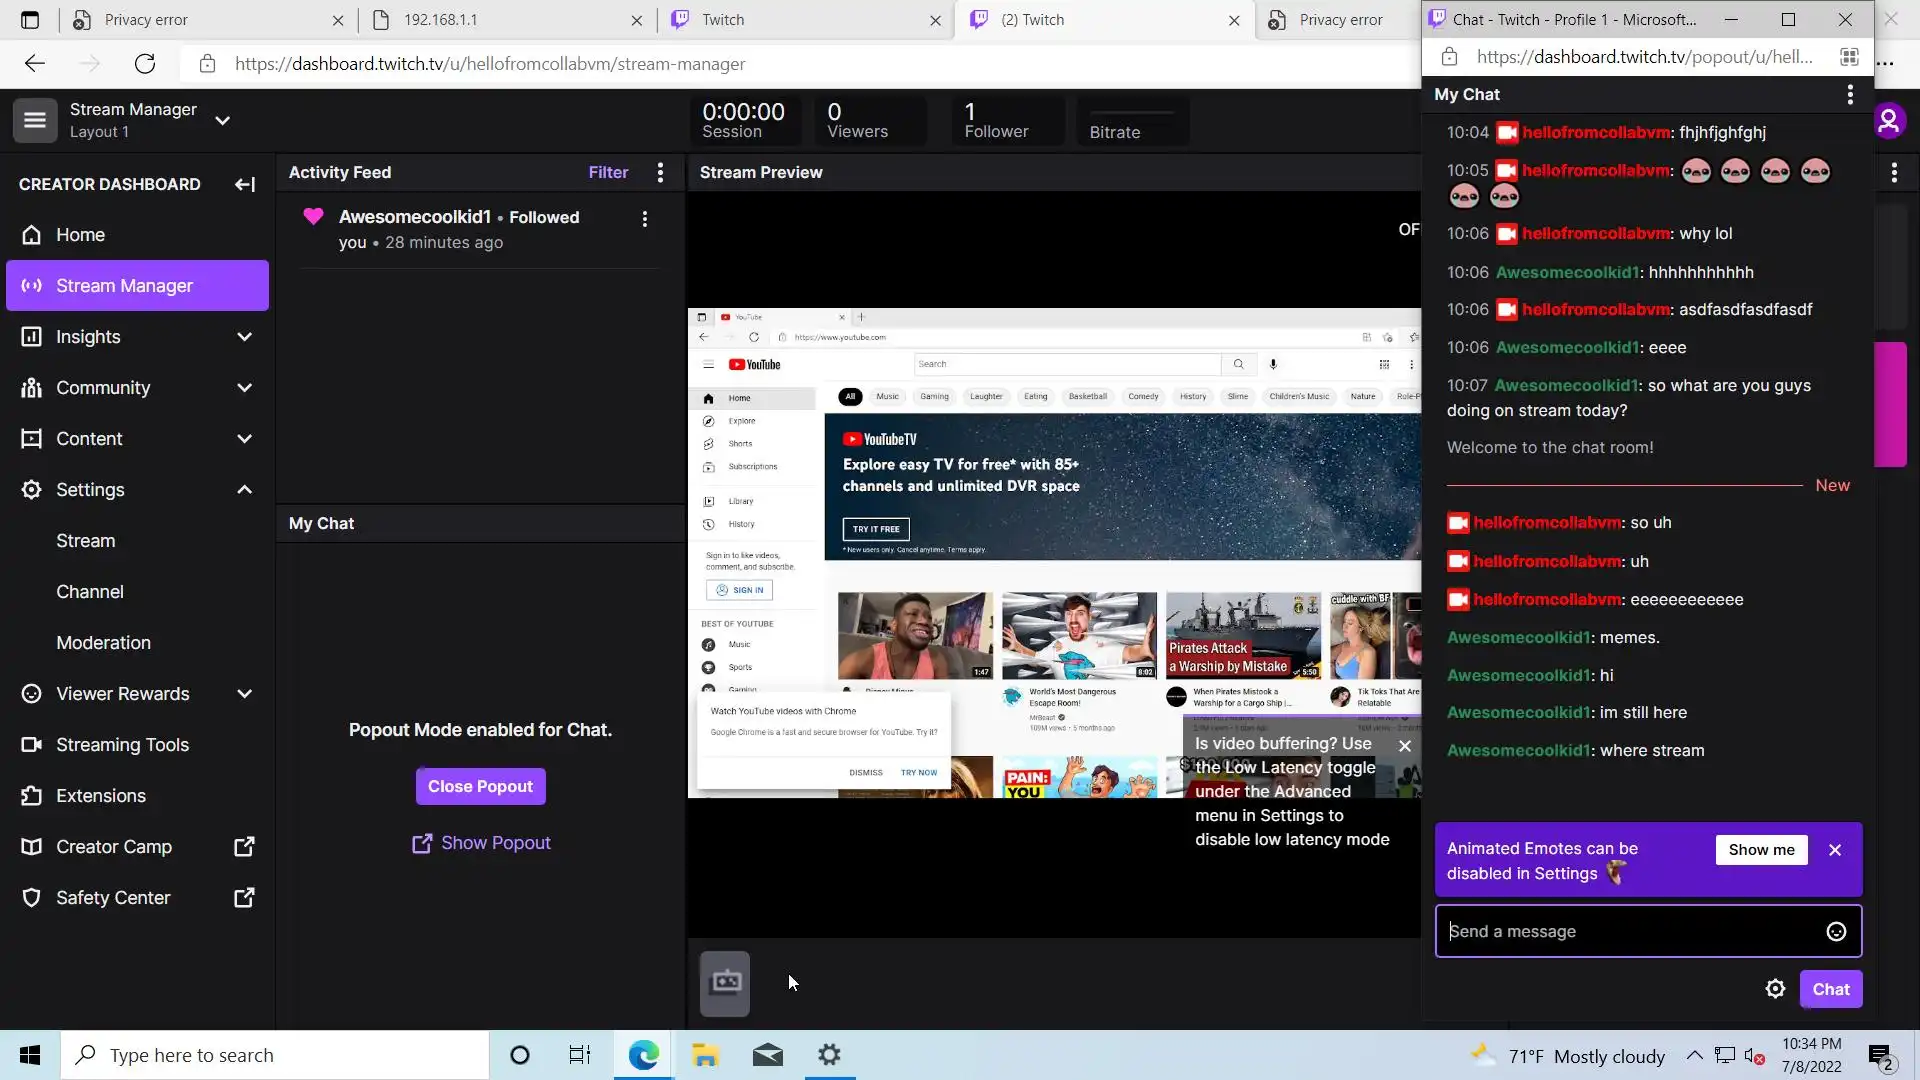Click the quick action icon below preview
The image size is (1920, 1080).
(x=725, y=983)
